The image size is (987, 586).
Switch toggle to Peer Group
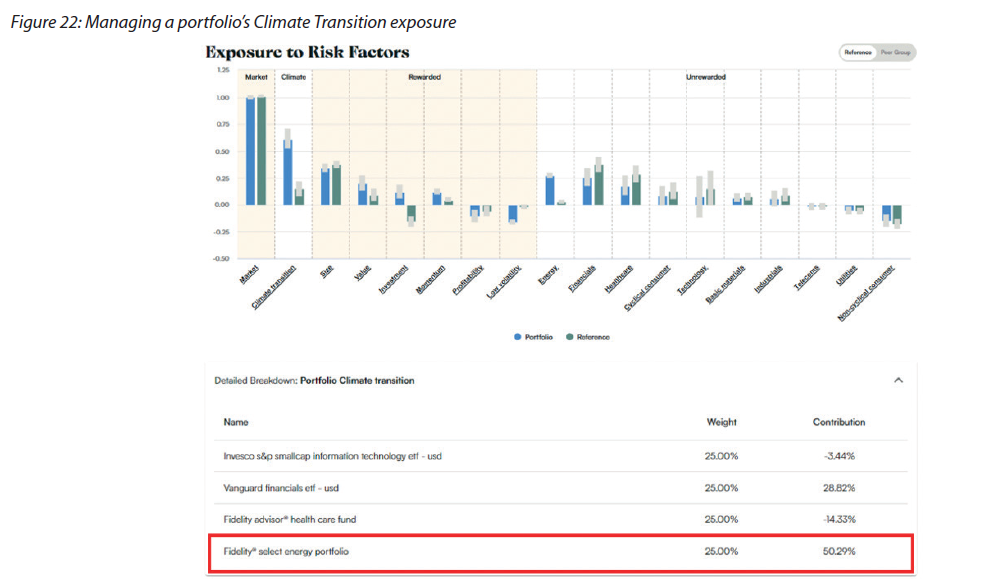(894, 53)
